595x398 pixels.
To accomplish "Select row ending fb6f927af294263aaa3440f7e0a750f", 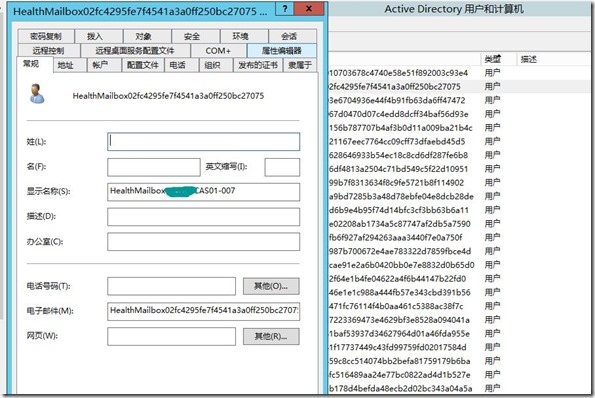I will [x=459, y=238].
